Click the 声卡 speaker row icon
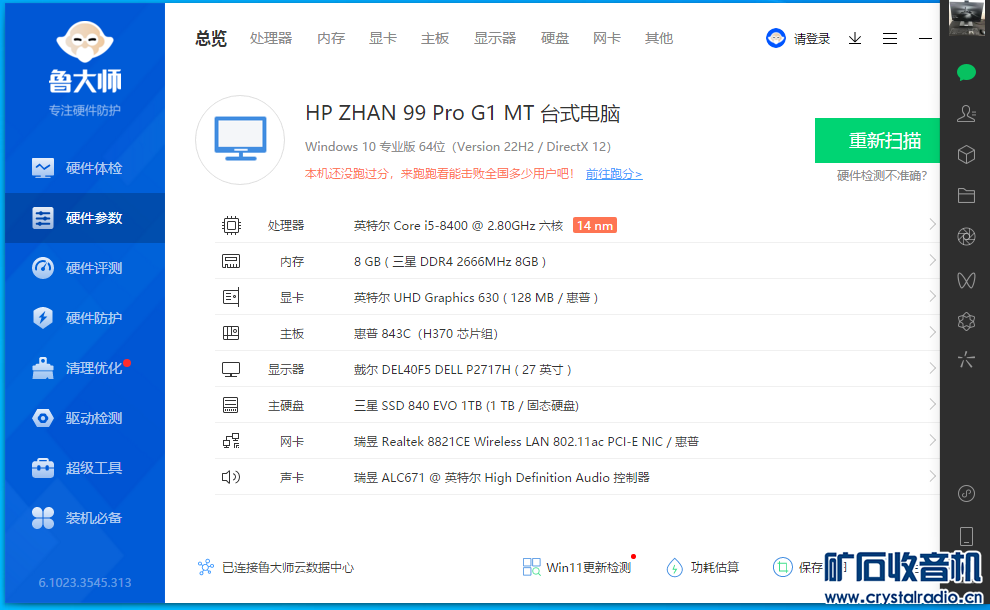 click(231, 477)
